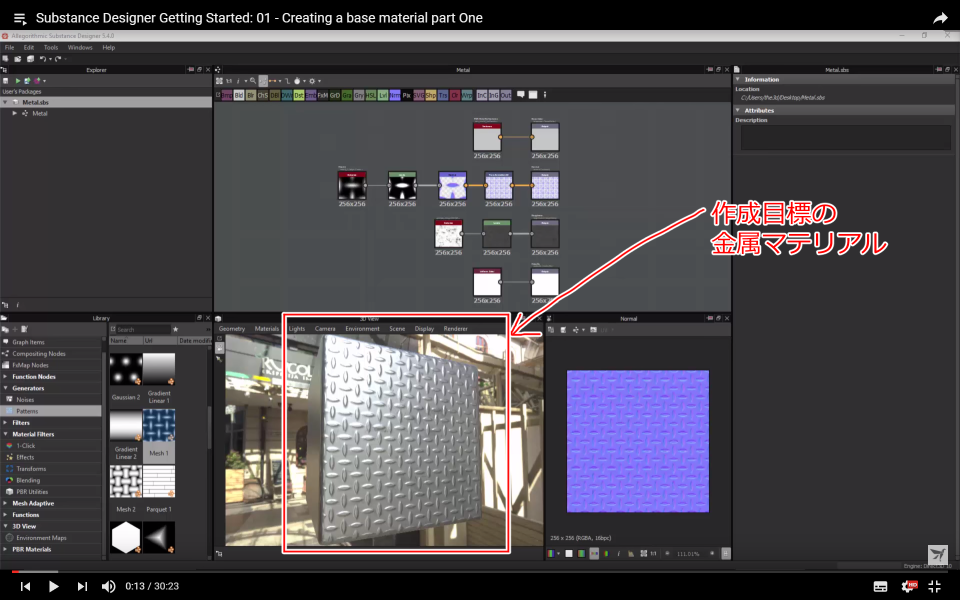The image size is (960, 600).
Task: Add a Gradient map (Gra) node
Action: point(347,96)
